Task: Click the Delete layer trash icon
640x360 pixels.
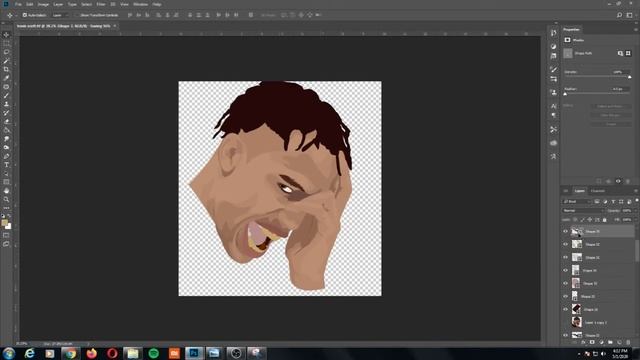Action: point(628,342)
